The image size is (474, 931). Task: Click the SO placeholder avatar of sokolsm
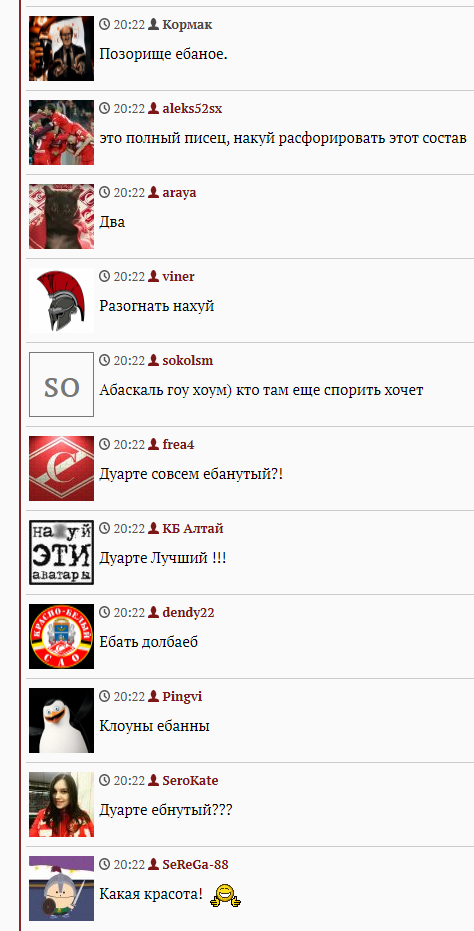pyautogui.click(x=61, y=384)
